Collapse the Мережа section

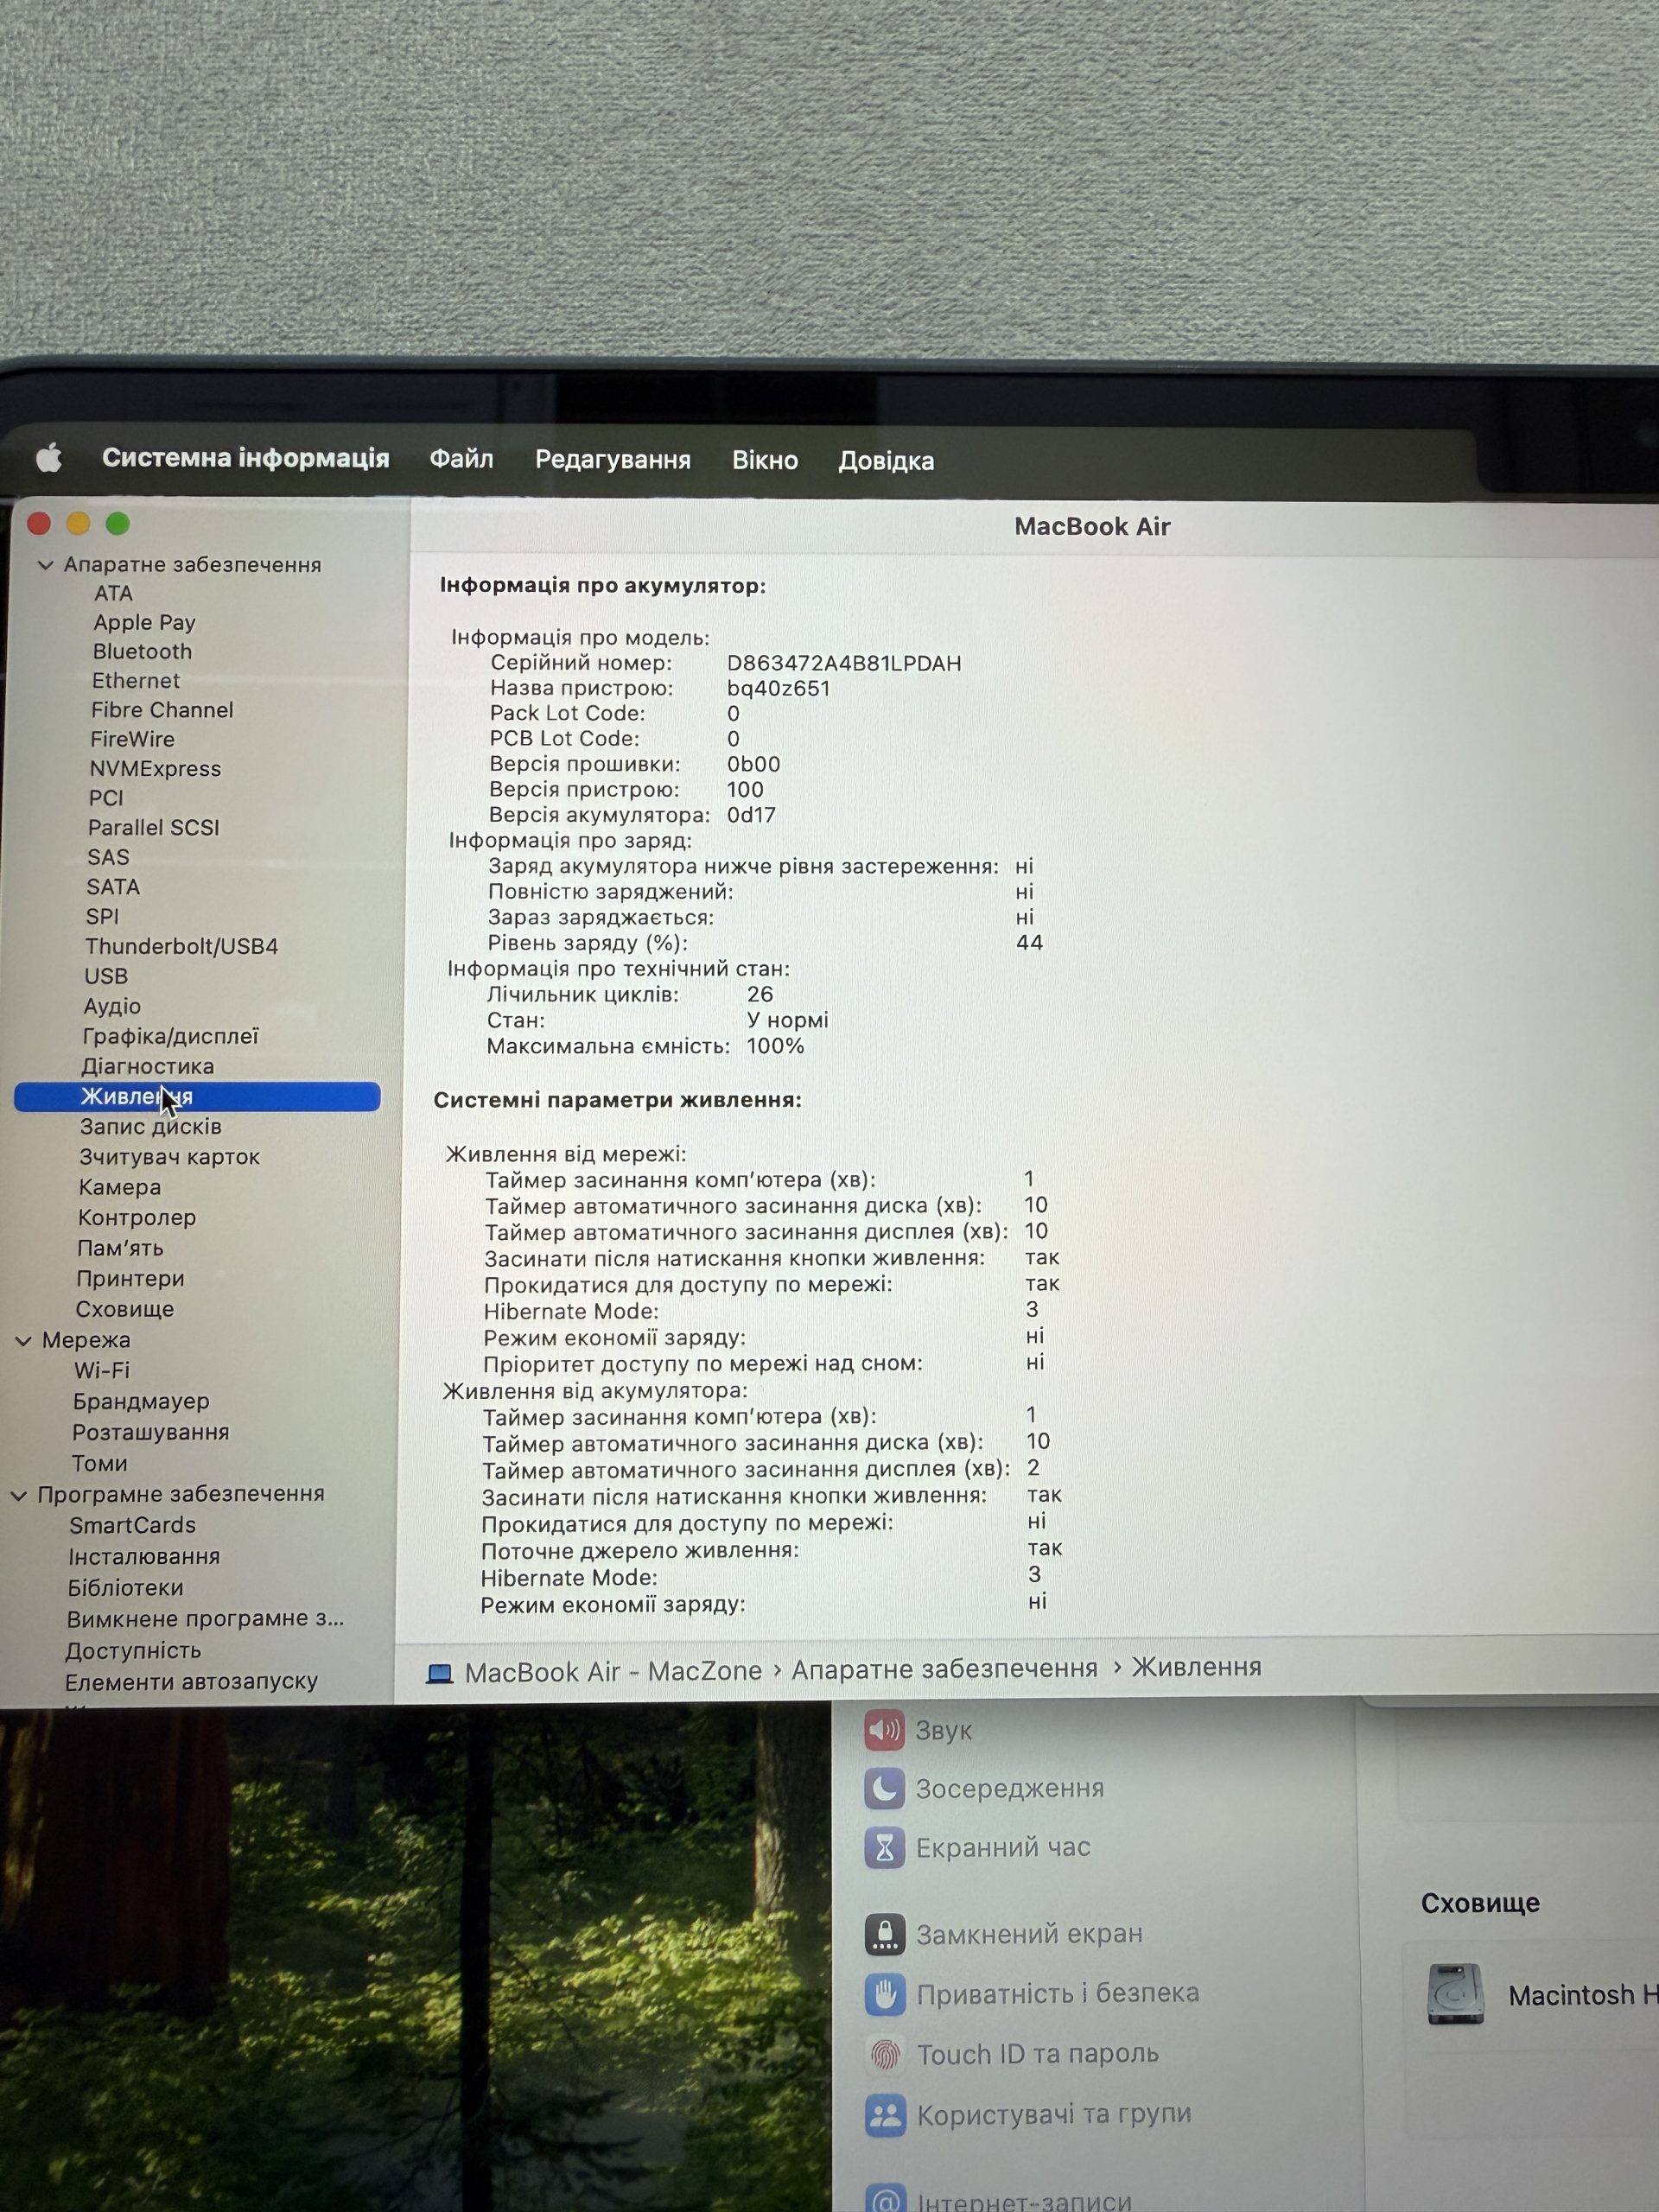pyautogui.click(x=23, y=1341)
